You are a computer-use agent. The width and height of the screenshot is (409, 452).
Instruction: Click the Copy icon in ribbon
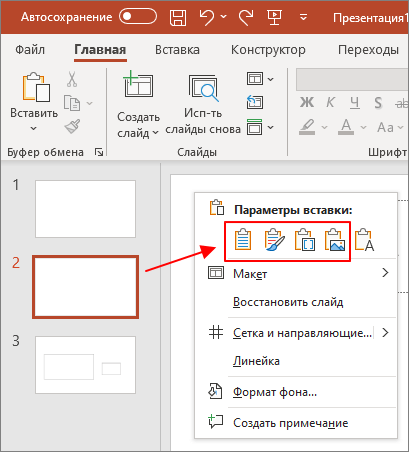click(72, 103)
